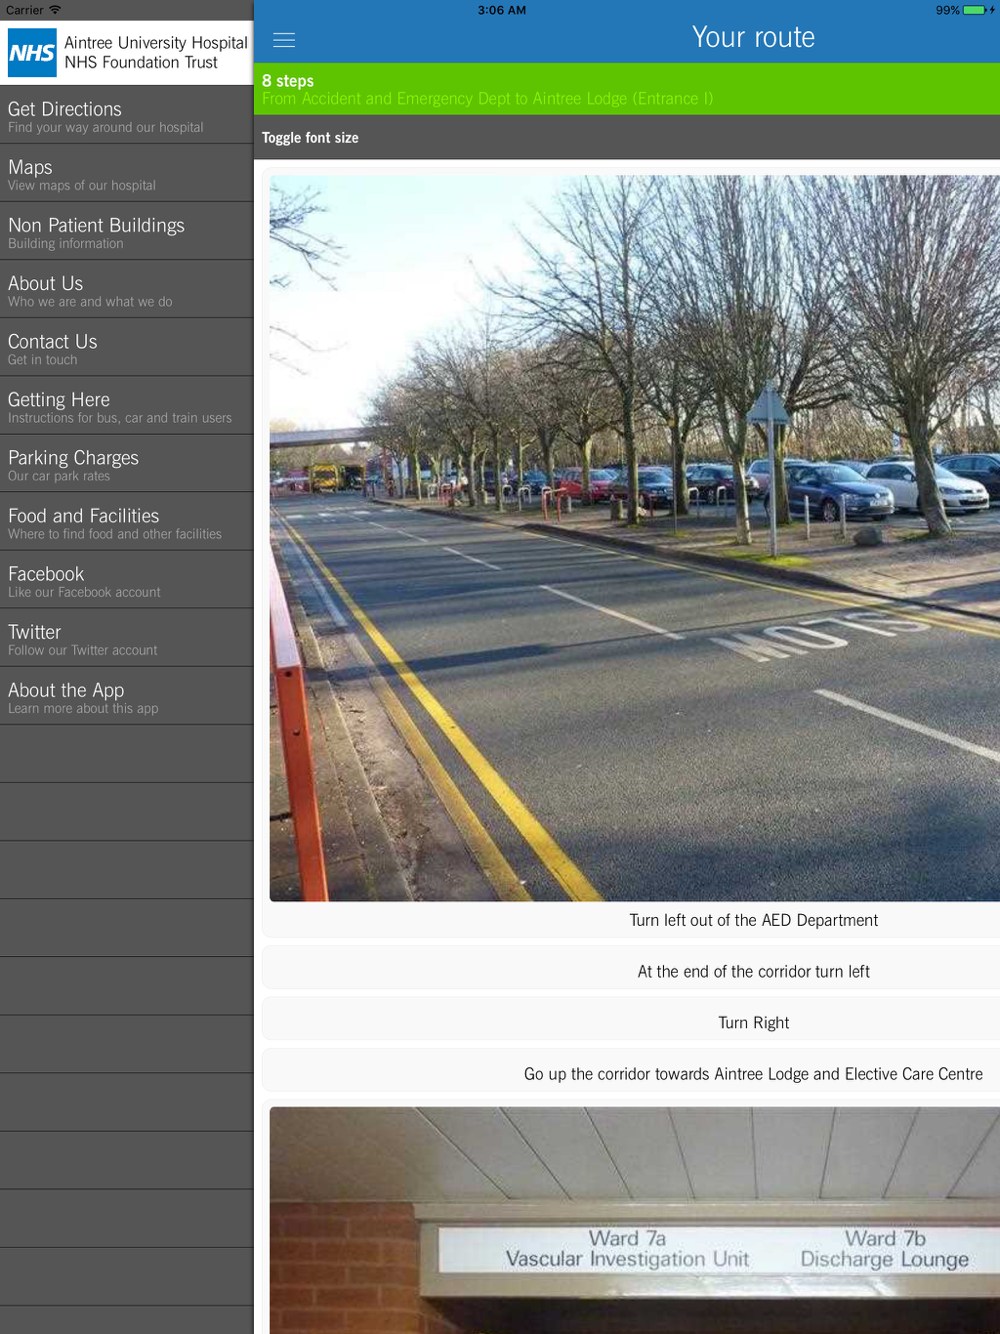
Task: Tap the NHS logo in sidebar header
Action: [32, 53]
